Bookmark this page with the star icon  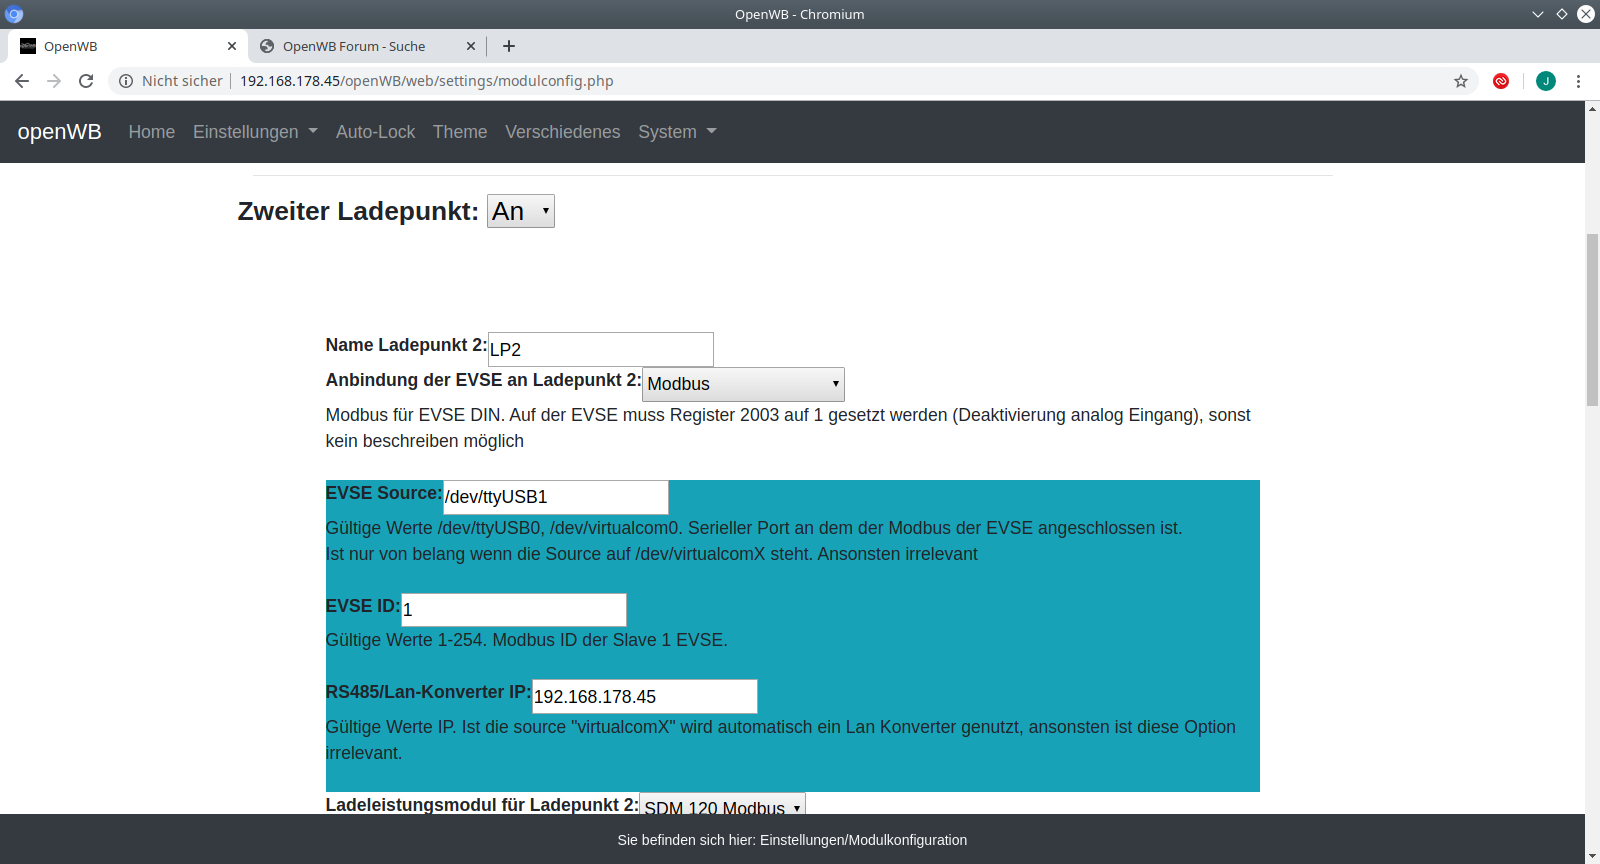pos(1461,81)
